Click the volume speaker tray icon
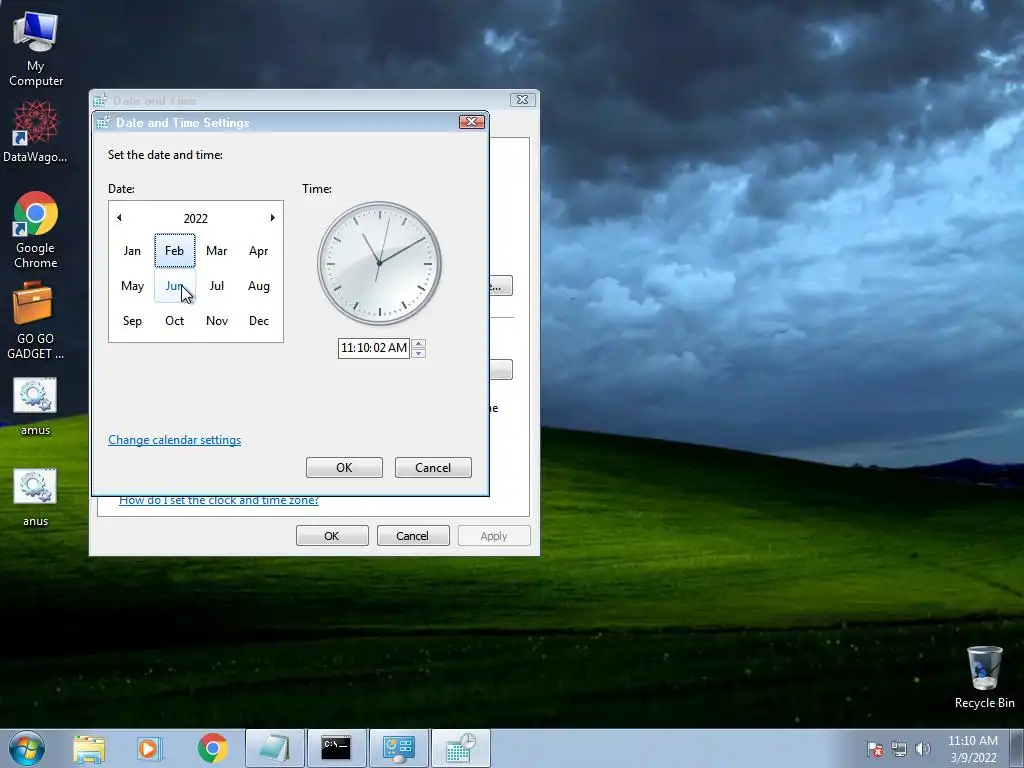Image resolution: width=1024 pixels, height=768 pixels. click(x=923, y=749)
